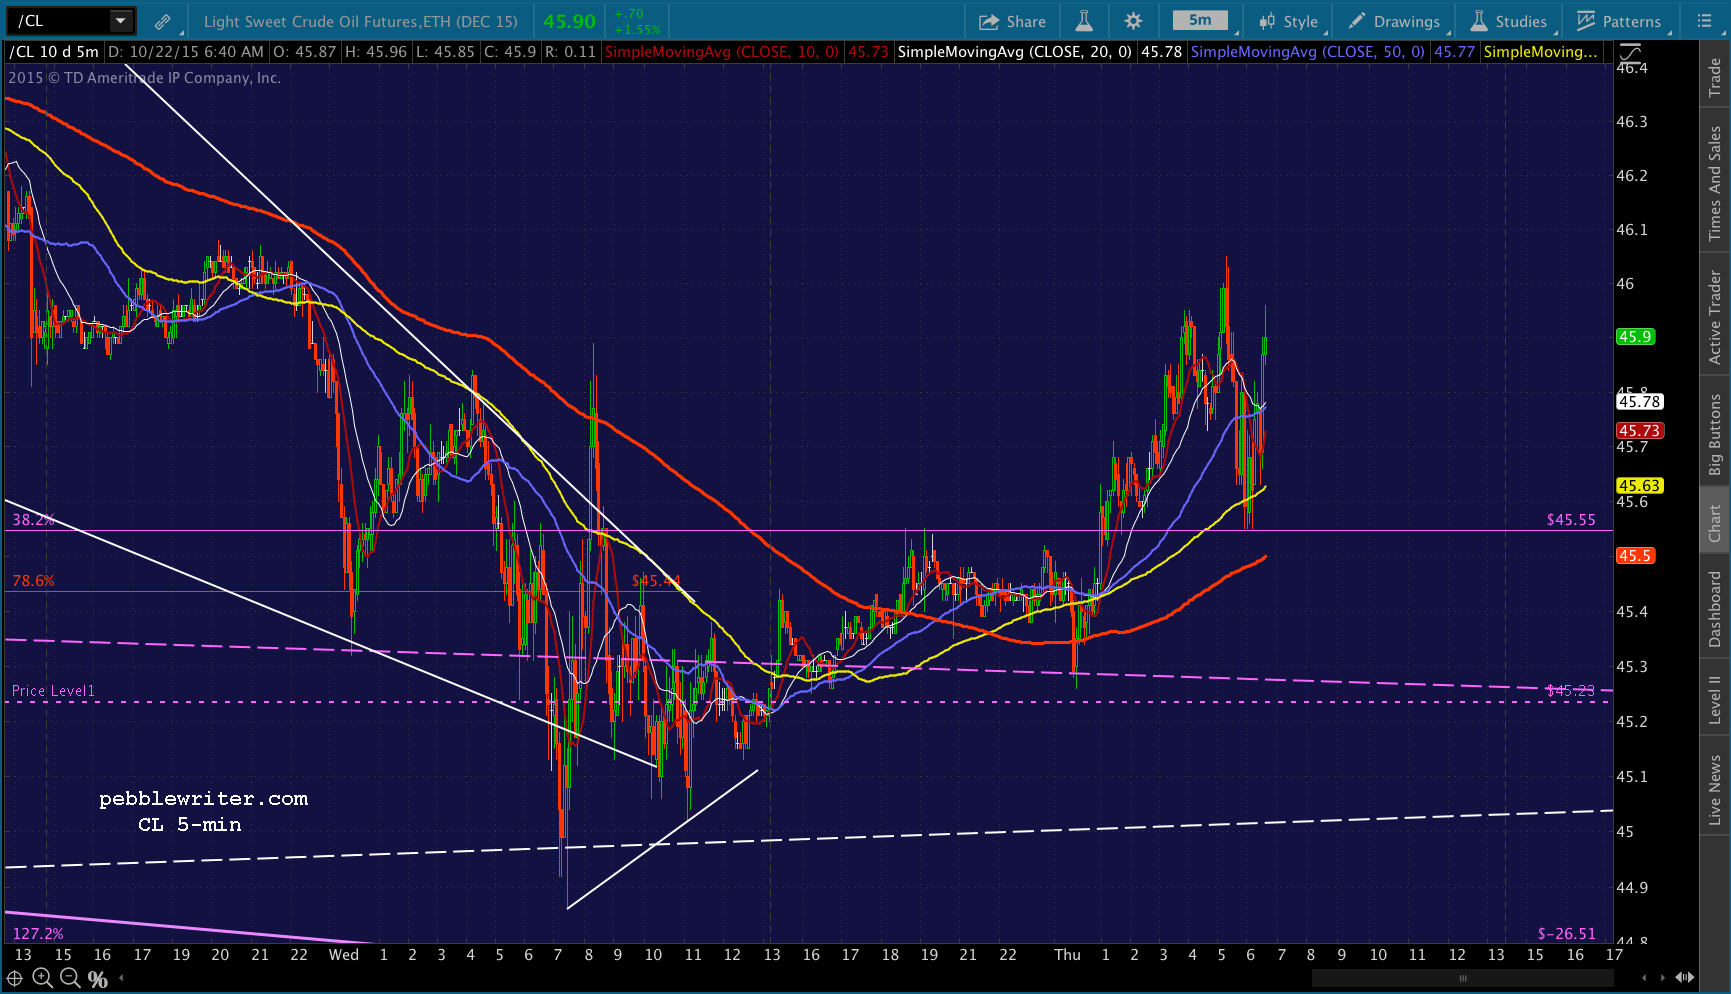Screen dimensions: 1731x994
Task: Toggle percent view icon
Action: [x=97, y=979]
